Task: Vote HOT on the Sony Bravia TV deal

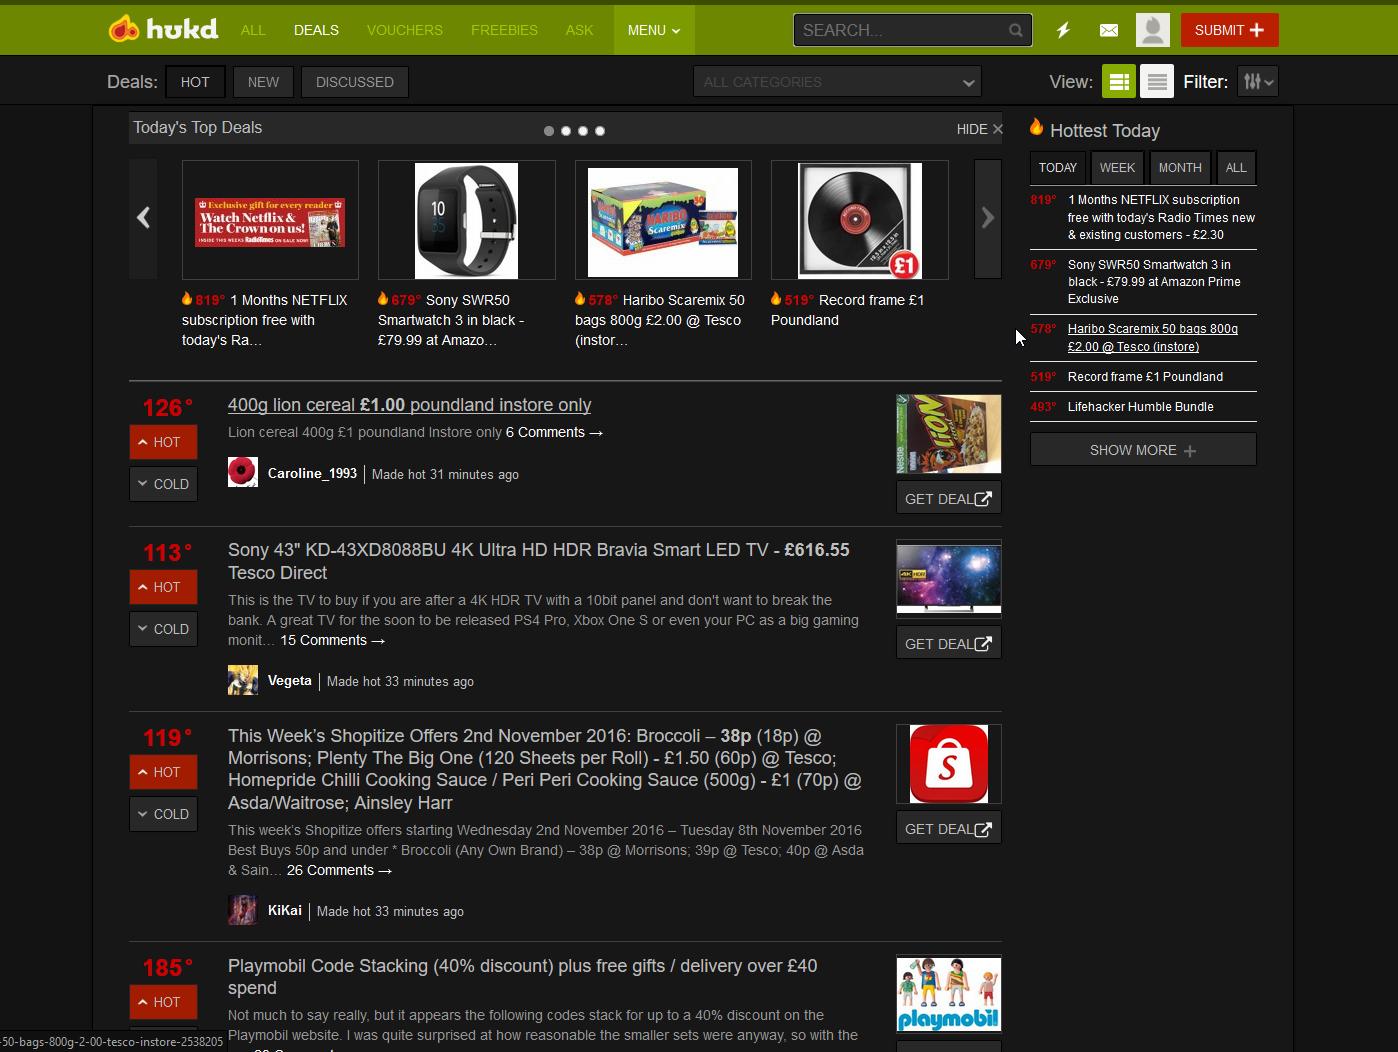Action: click(x=163, y=587)
